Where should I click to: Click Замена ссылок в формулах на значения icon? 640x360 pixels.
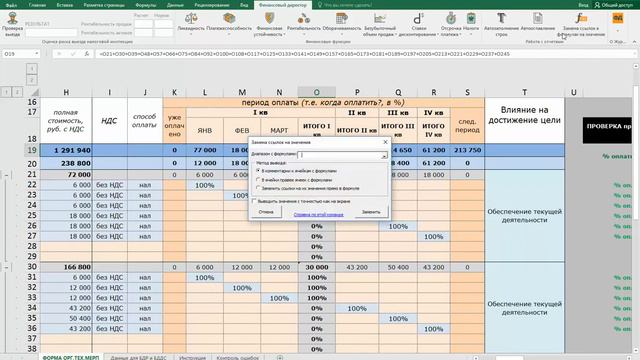coord(581,18)
